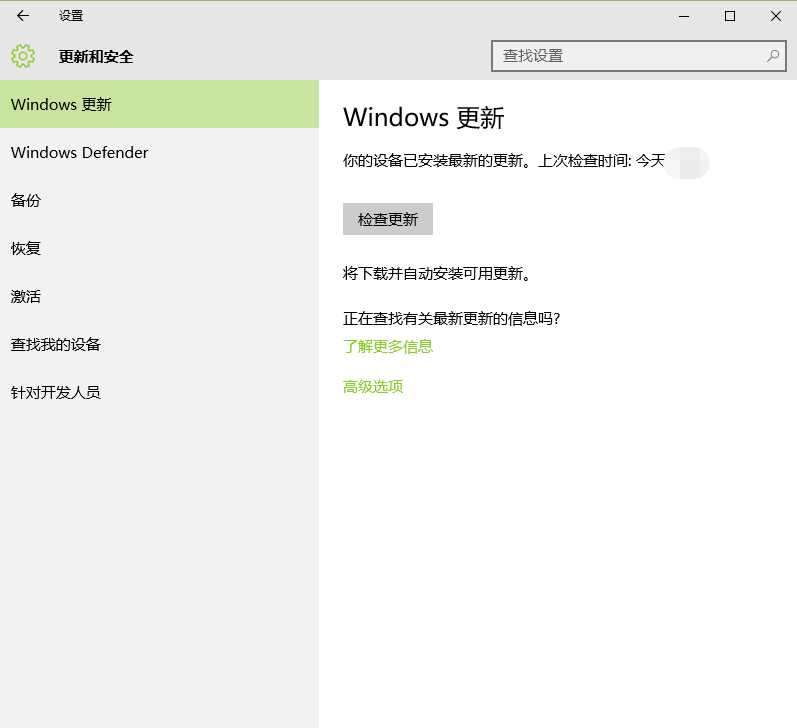Click the 设置 window title
This screenshot has width=797, height=728.
tap(71, 16)
